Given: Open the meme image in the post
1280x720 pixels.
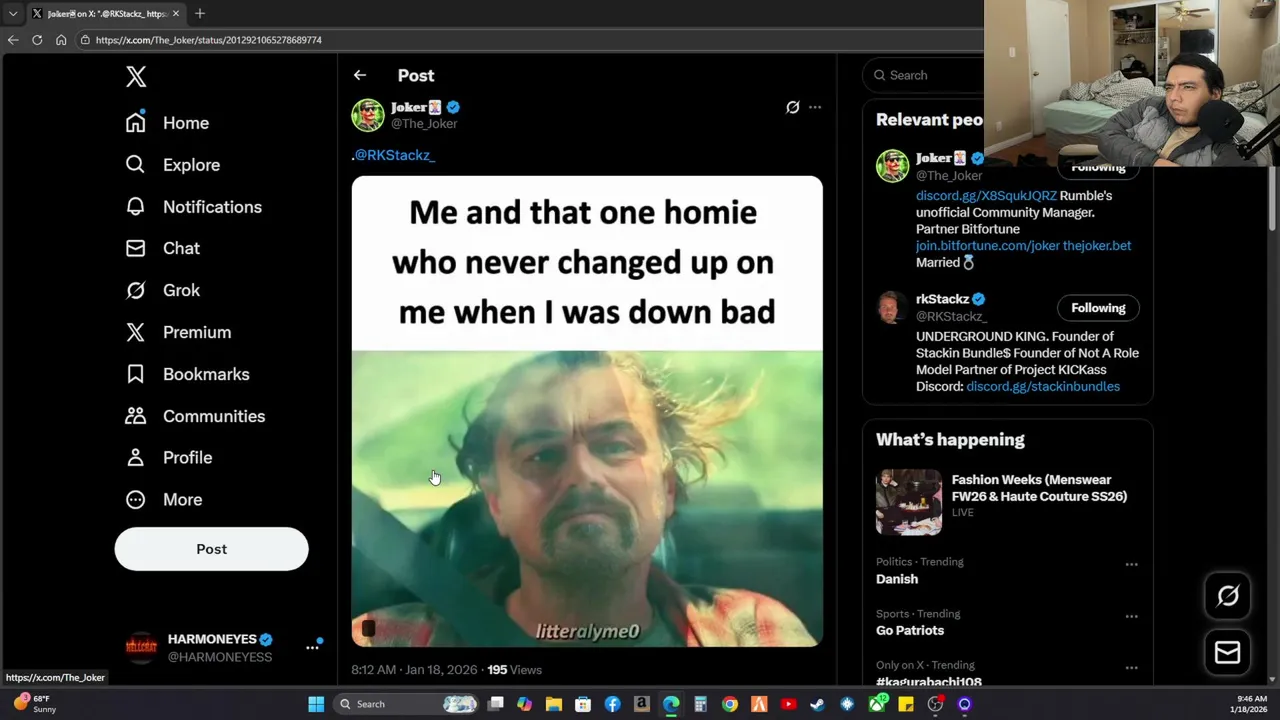Looking at the screenshot, I should [587, 411].
